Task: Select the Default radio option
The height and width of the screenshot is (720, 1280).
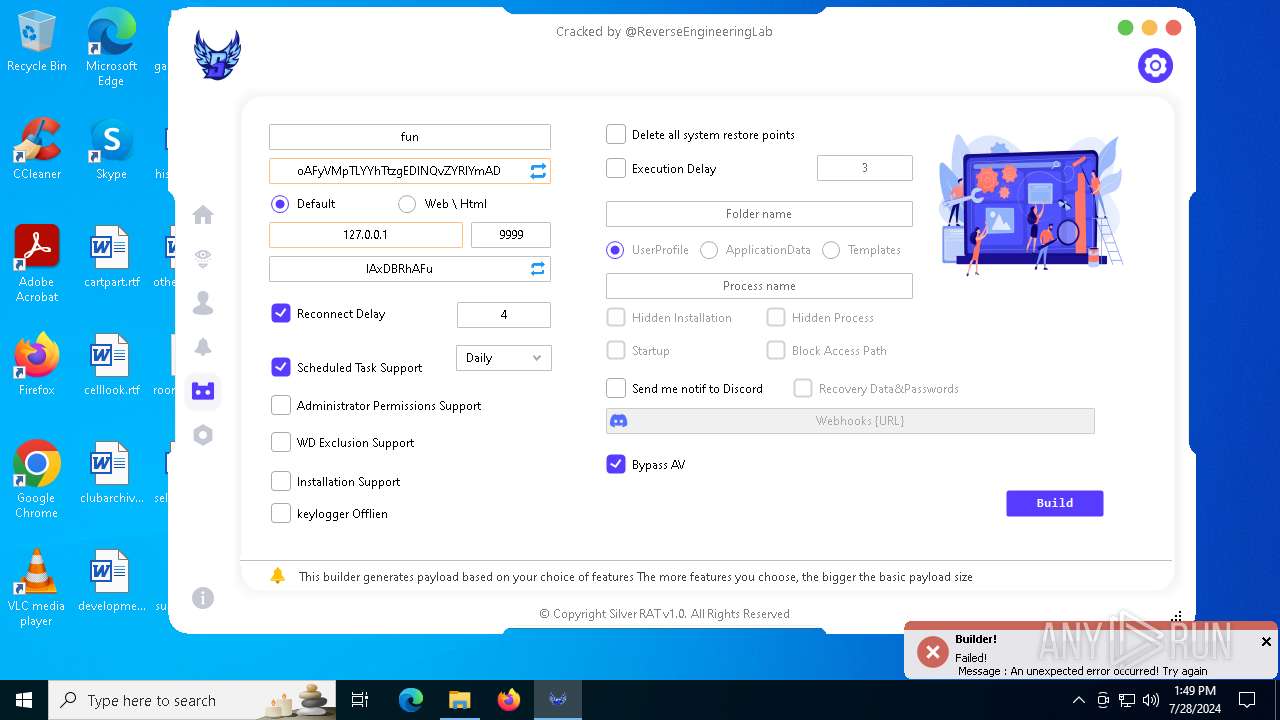Action: coord(280,204)
